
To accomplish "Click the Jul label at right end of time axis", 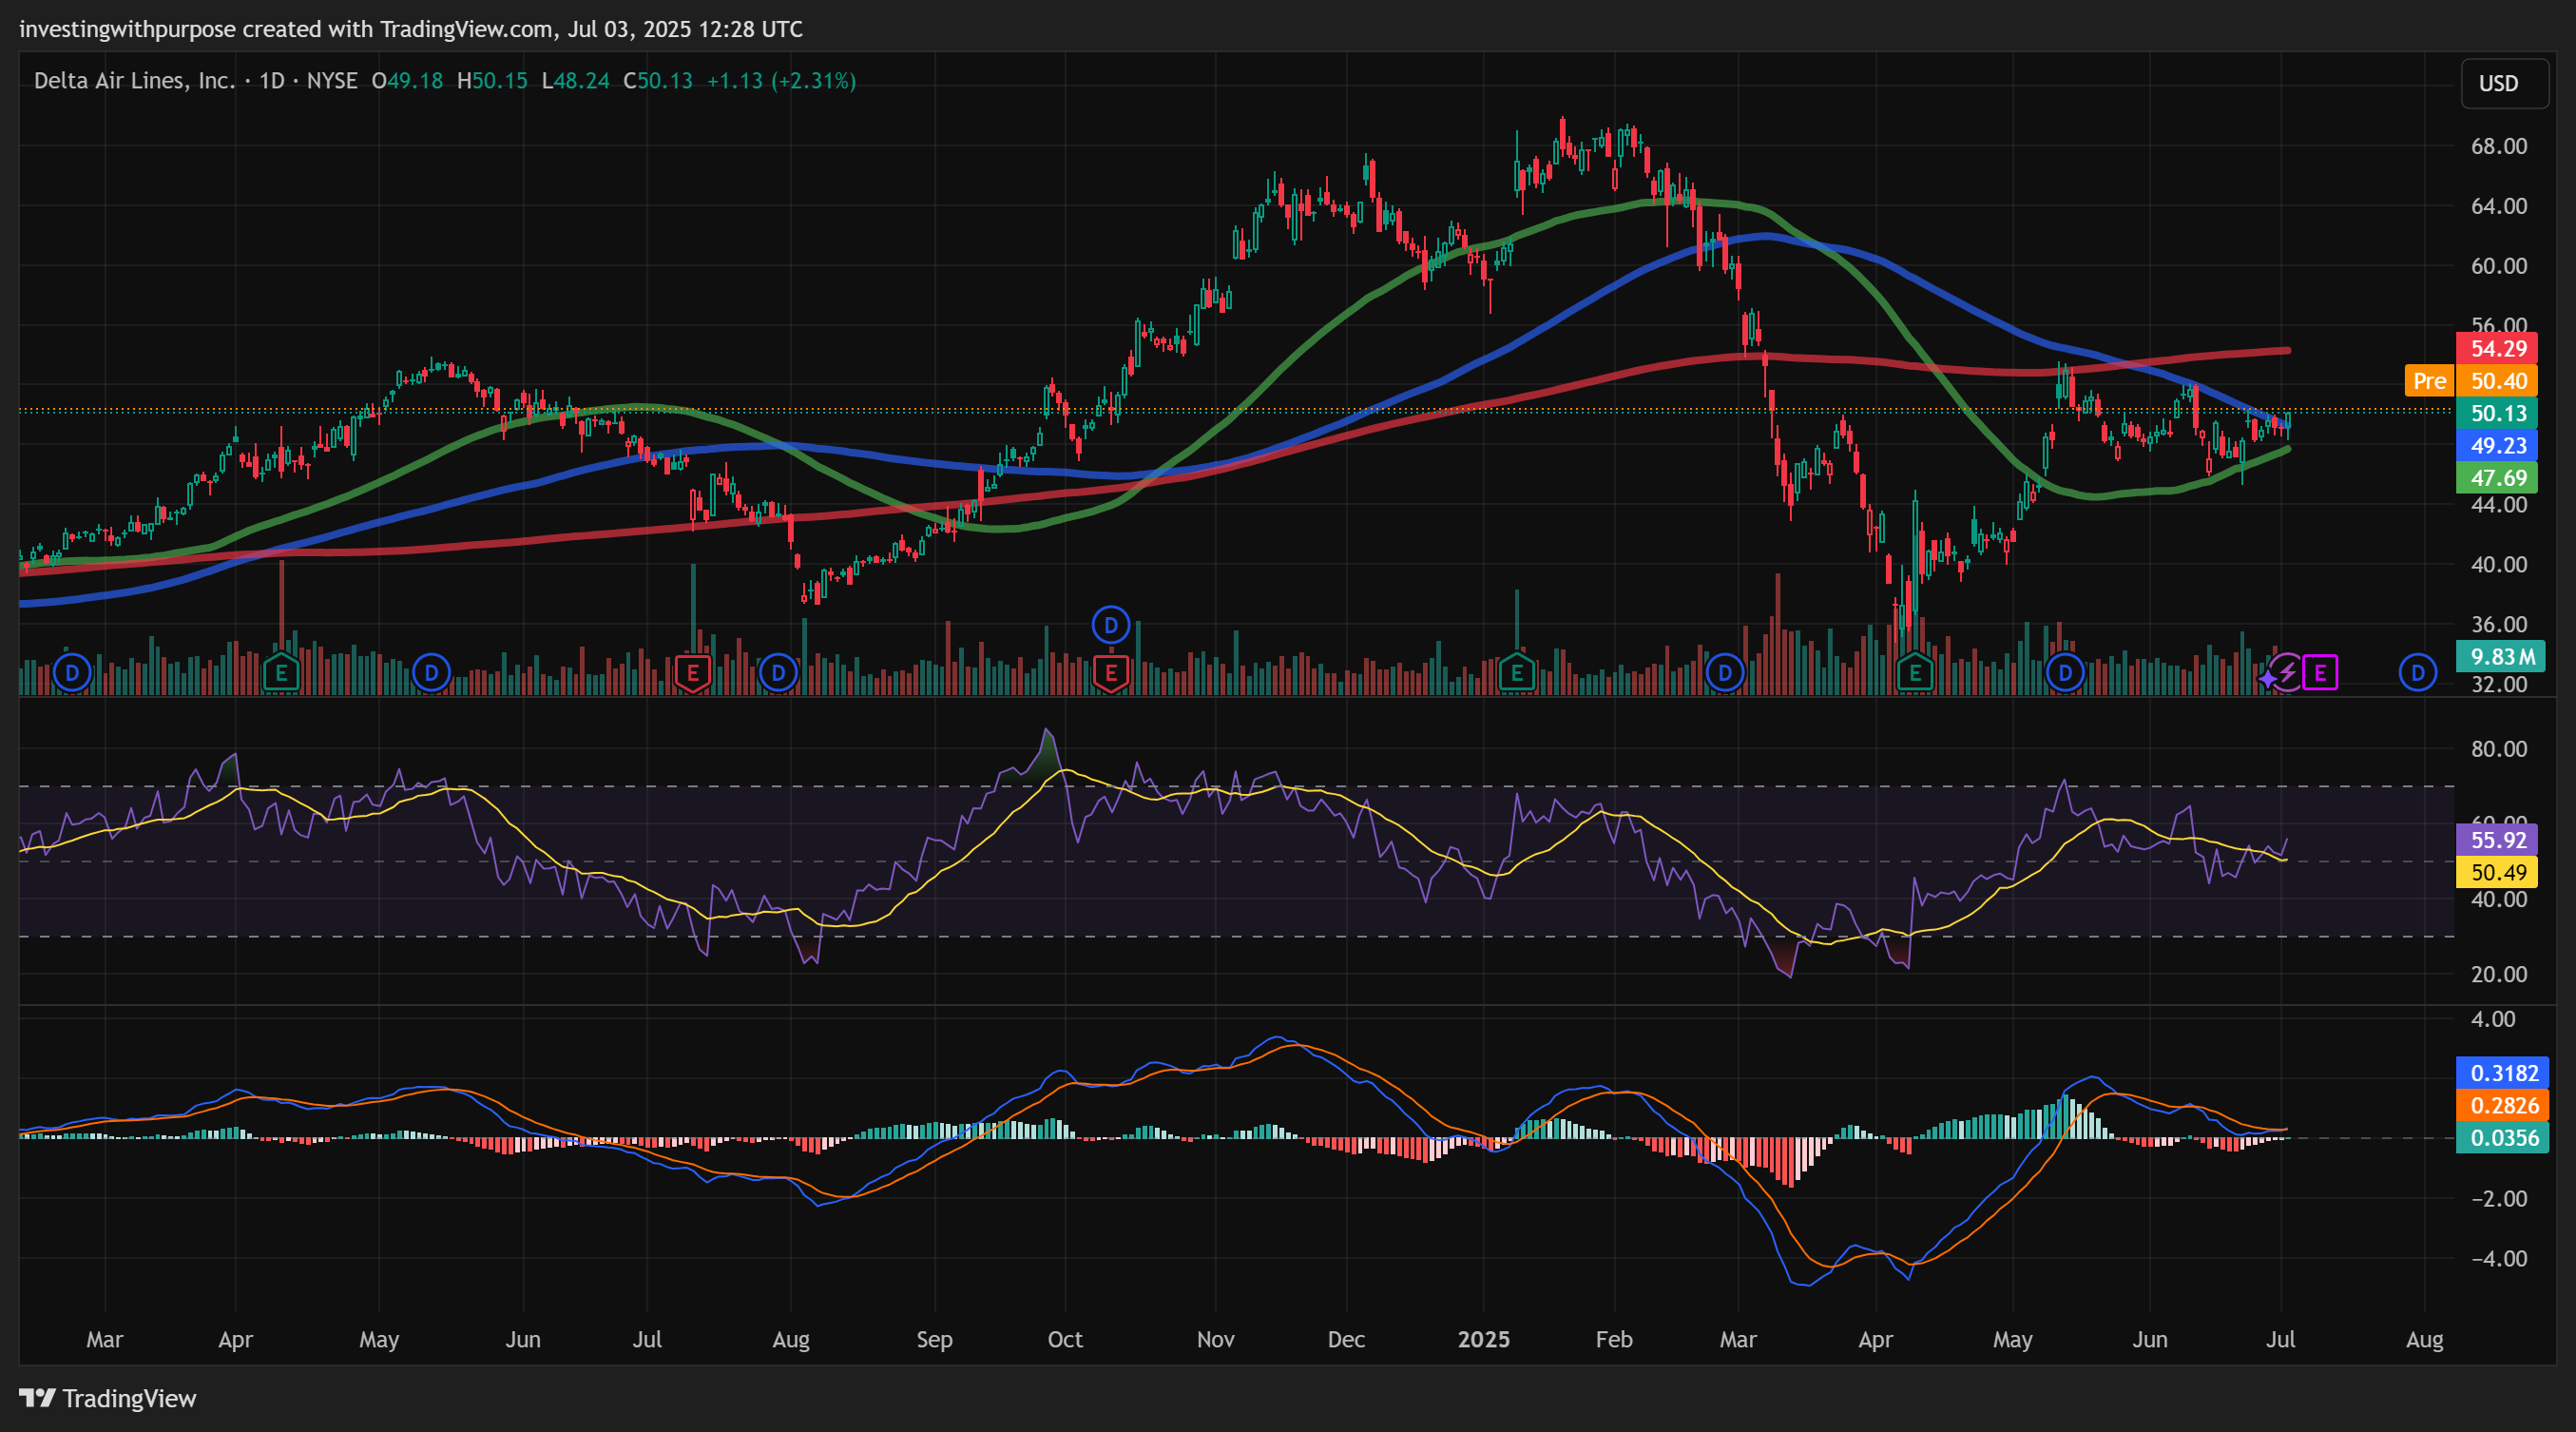I will 2280,1339.
